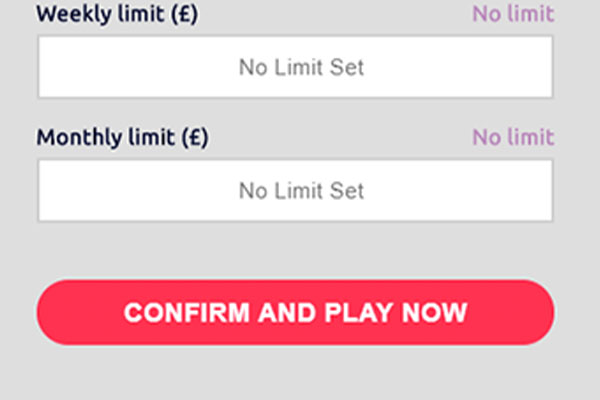Hit 'CONFIRM AND PLAY NOW' to proceed

click(295, 312)
